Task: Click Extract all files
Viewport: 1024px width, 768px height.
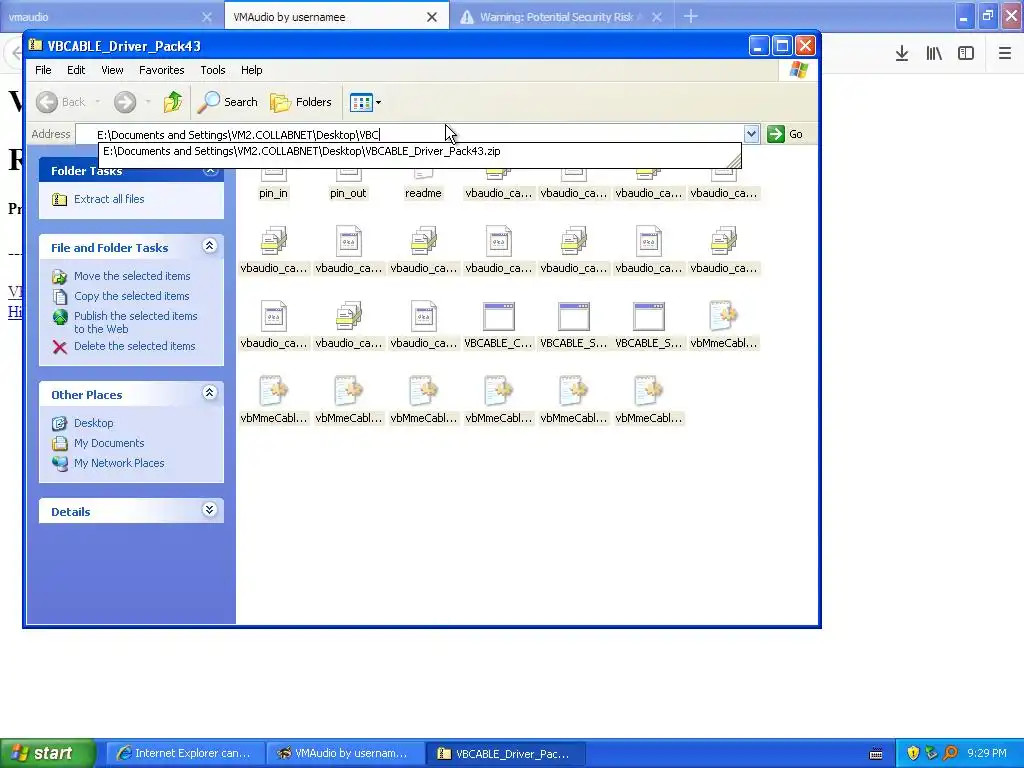Action: (x=109, y=199)
